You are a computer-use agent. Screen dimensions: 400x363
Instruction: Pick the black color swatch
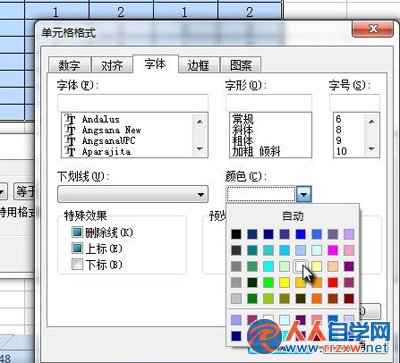[236, 234]
